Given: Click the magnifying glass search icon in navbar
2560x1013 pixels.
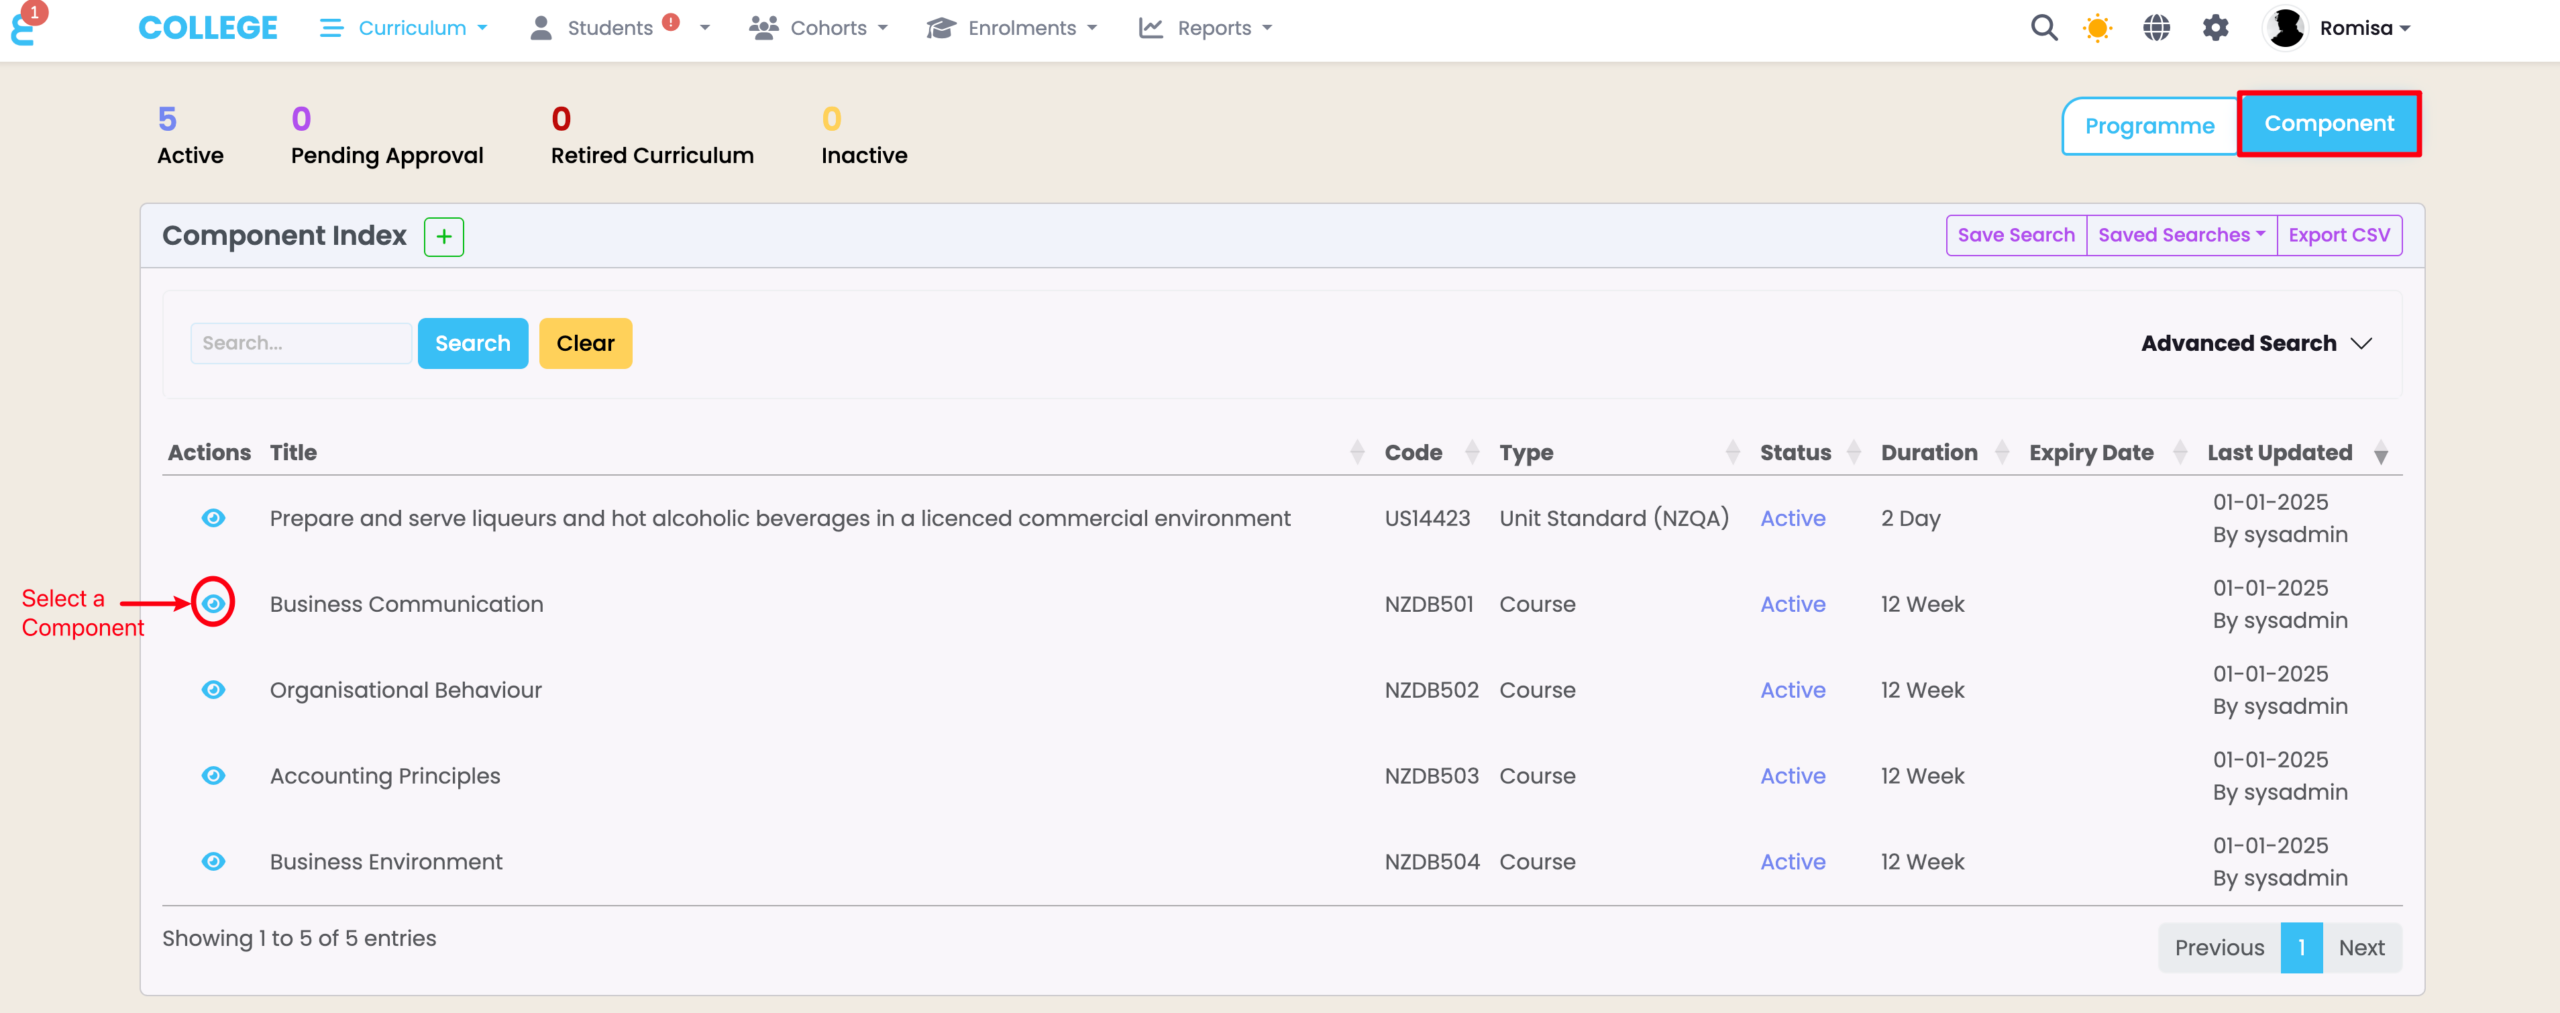Looking at the screenshot, I should point(2044,28).
